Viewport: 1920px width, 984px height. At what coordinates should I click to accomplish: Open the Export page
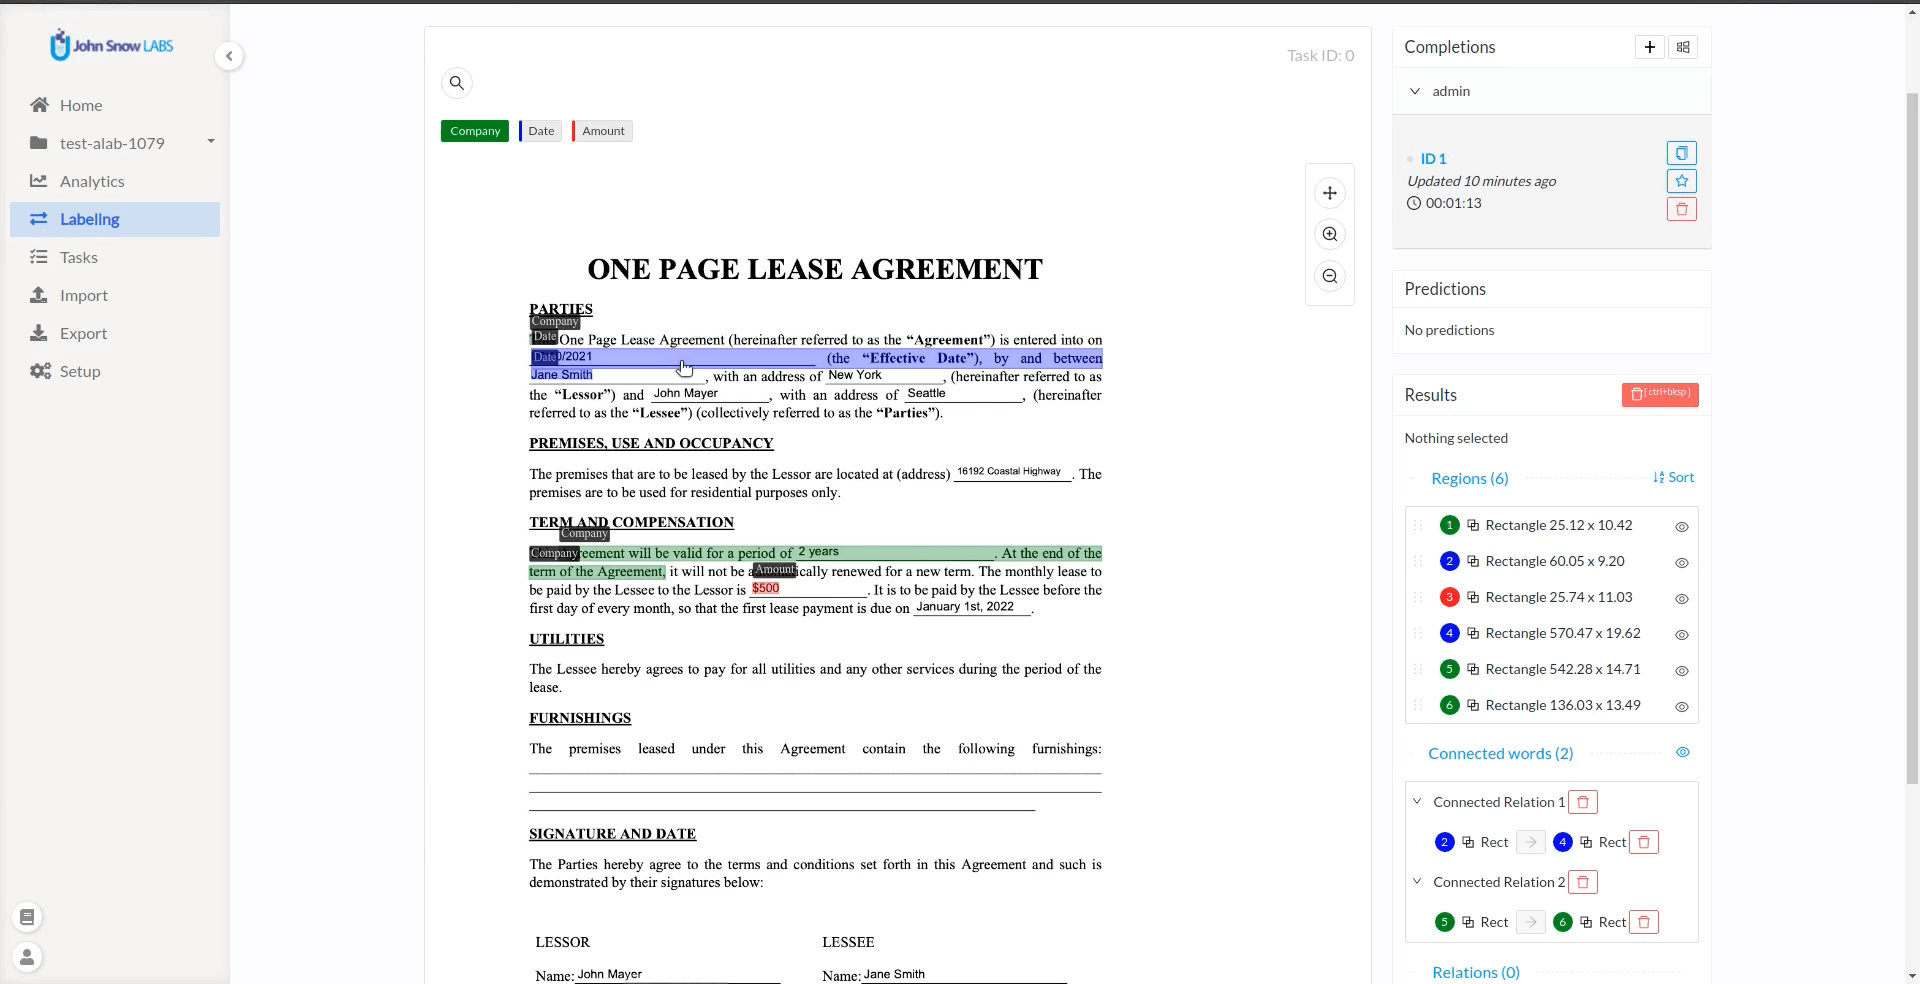pos(115,333)
